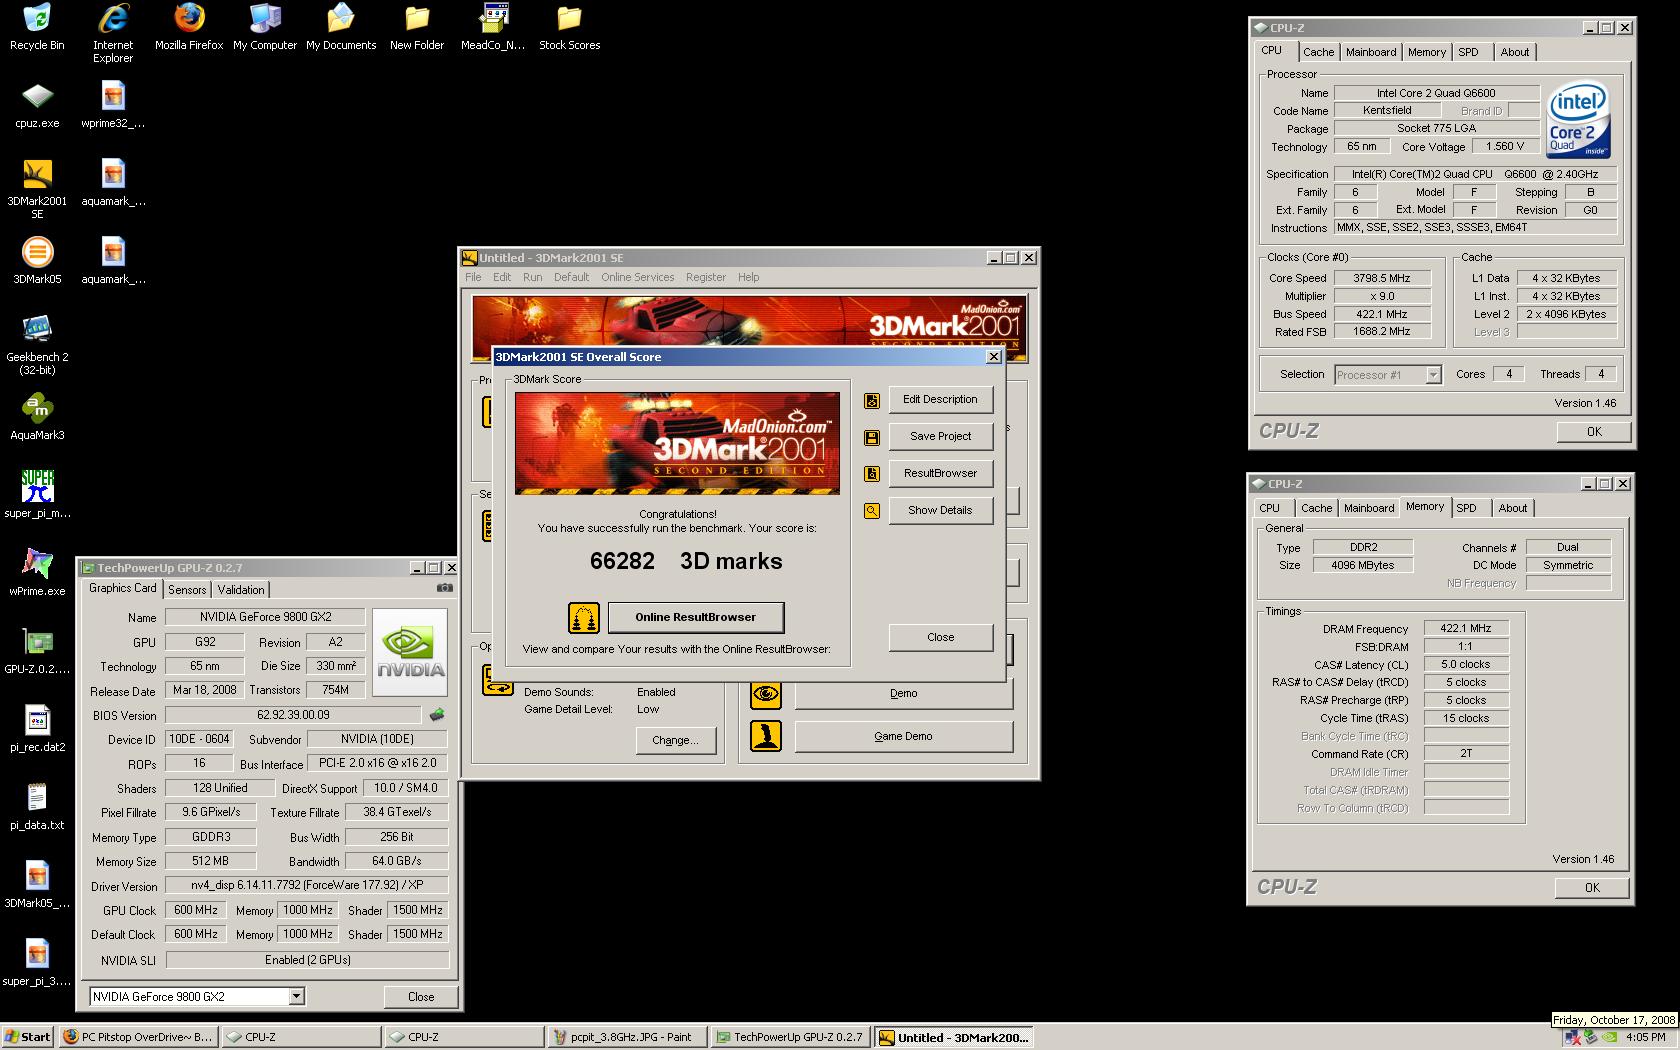
Task: Click the Show Details button
Action: click(940, 510)
